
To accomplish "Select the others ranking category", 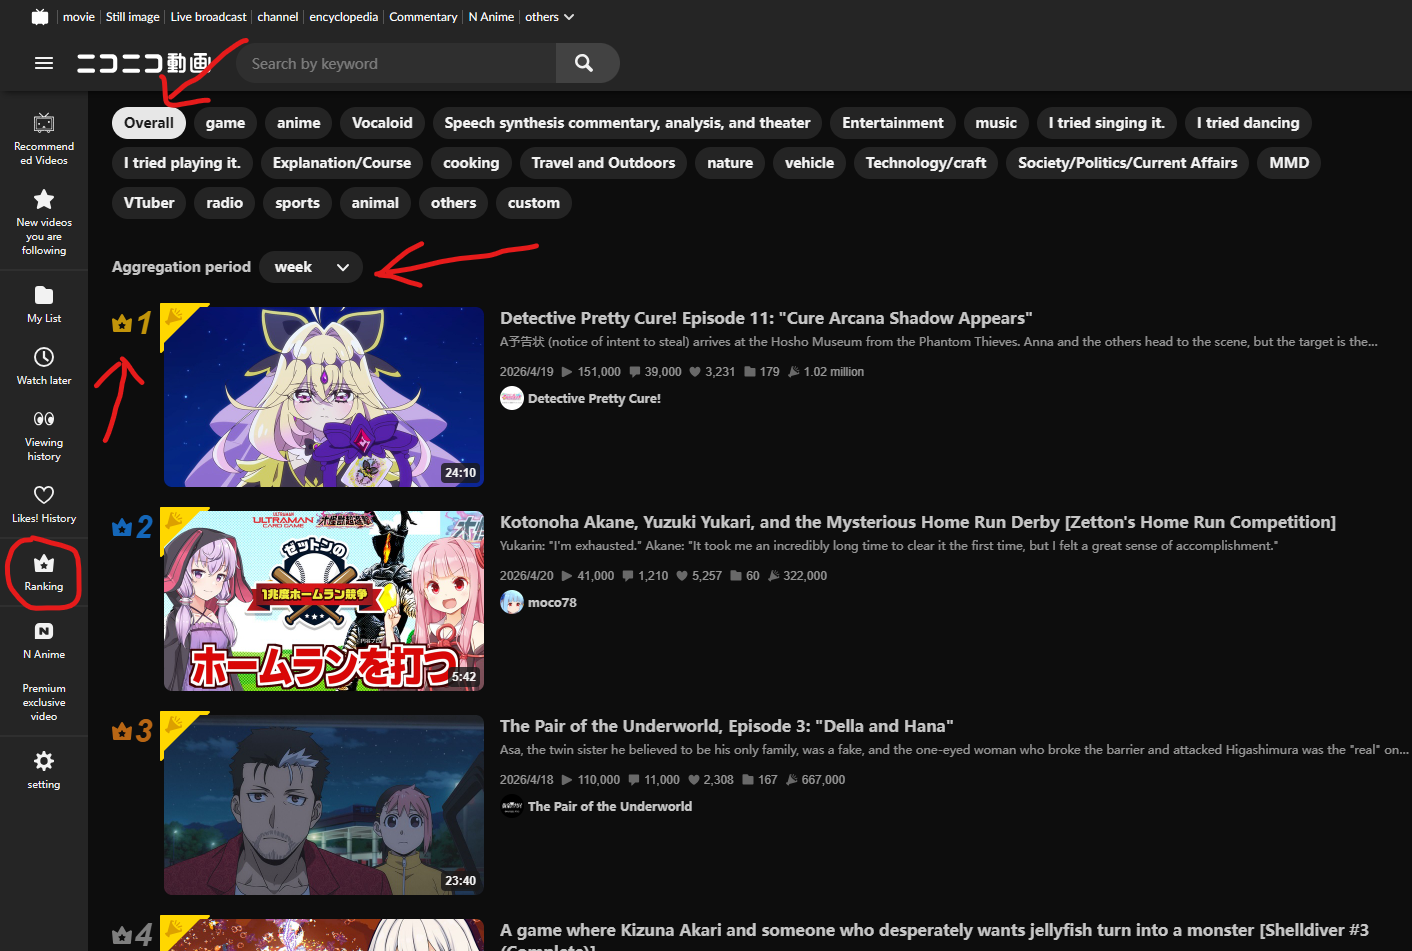I will coord(454,203).
